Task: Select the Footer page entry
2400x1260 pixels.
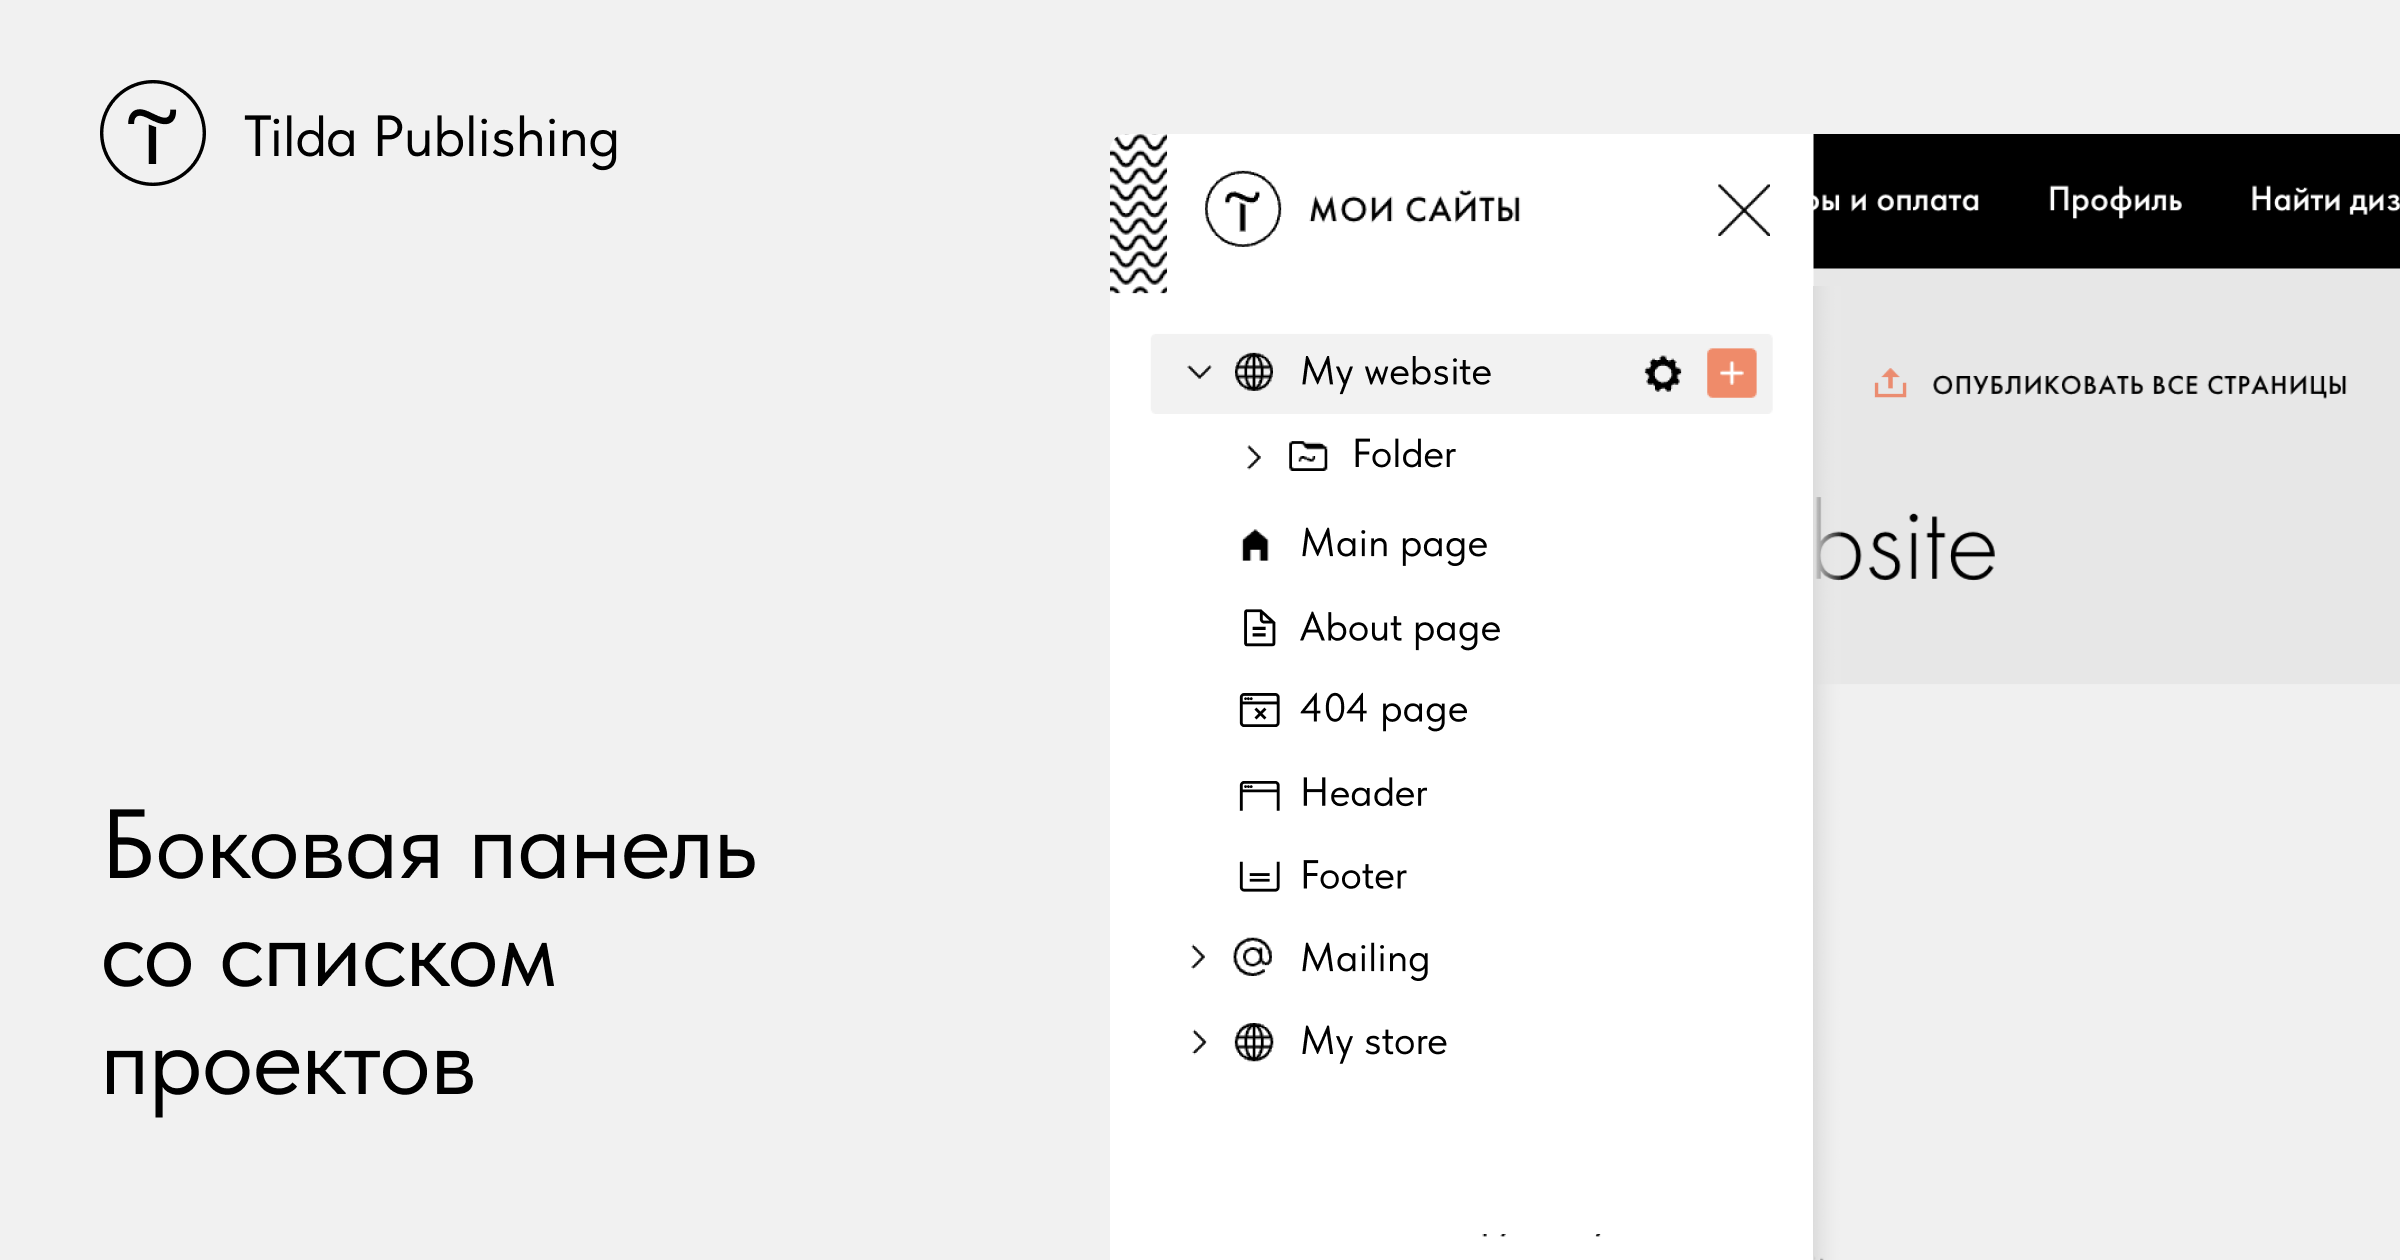Action: click(1352, 877)
